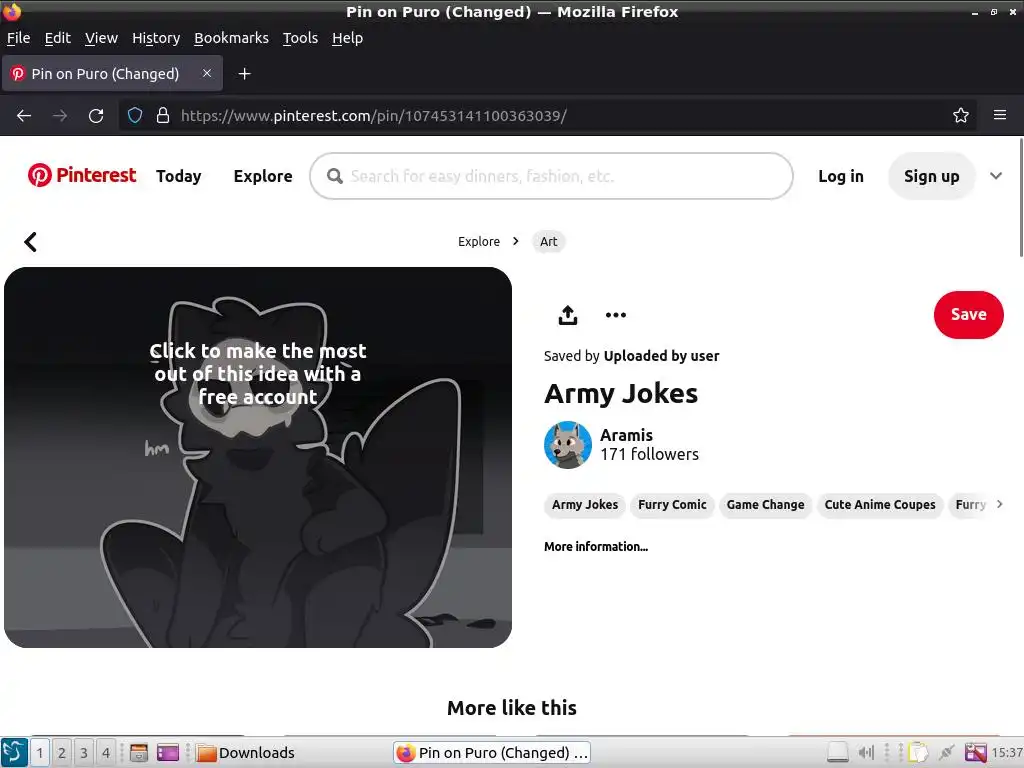1024x768 pixels.
Task: Open the taskbar file manager icon
Action: click(x=138, y=753)
